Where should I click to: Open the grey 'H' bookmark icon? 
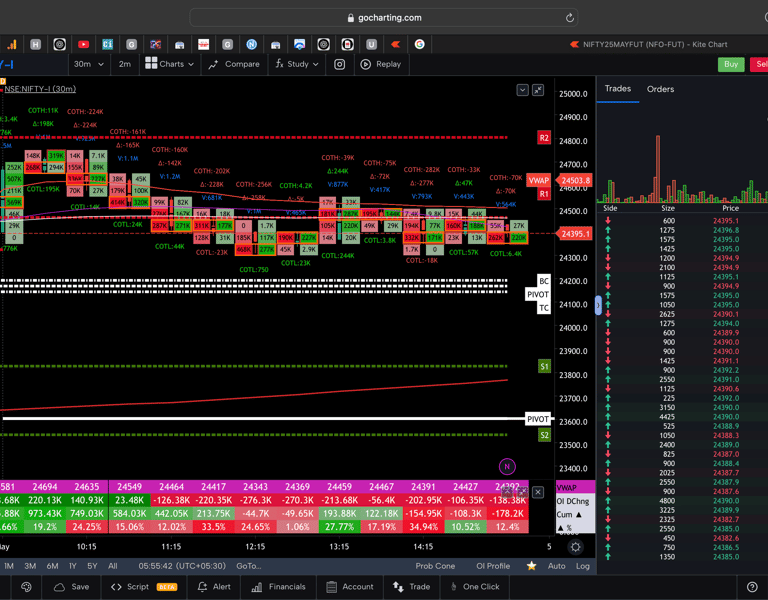[x=35, y=45]
